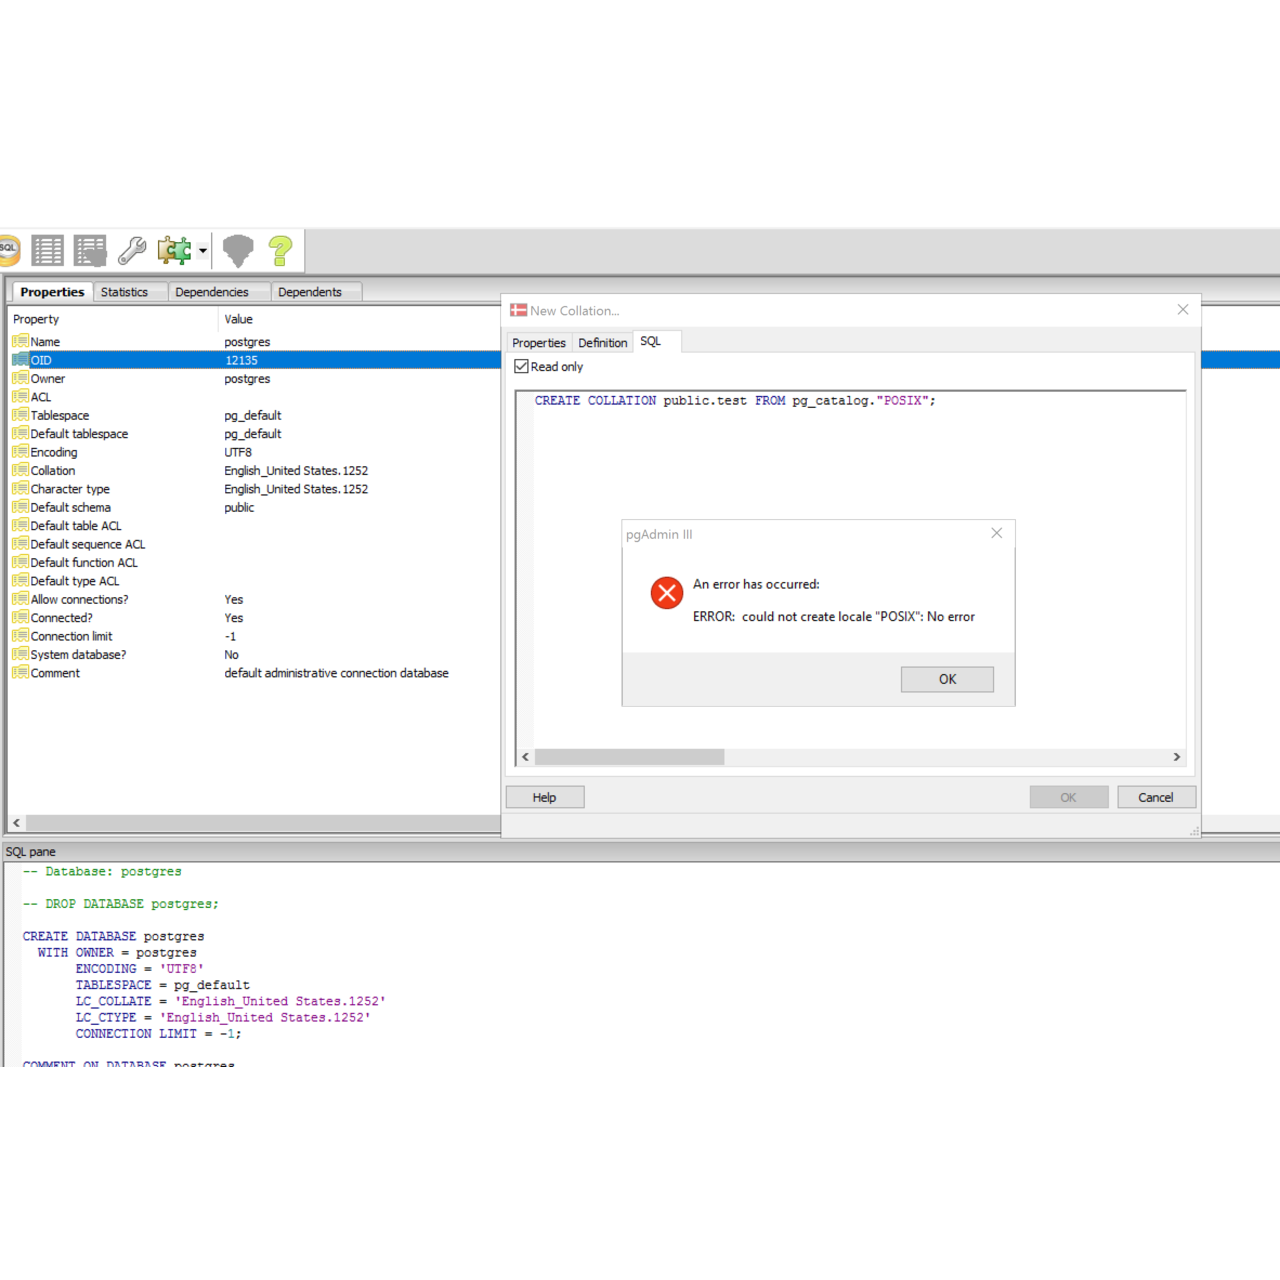The width and height of the screenshot is (1280, 1280).
Task: Click the Help button
Action: 544,797
